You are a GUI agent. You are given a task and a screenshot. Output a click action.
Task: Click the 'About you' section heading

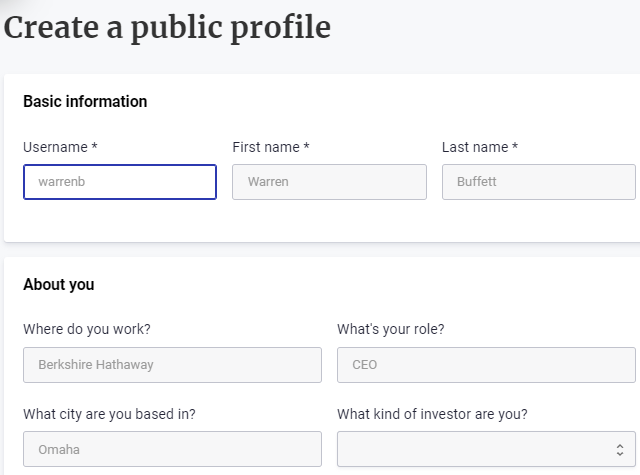click(59, 285)
